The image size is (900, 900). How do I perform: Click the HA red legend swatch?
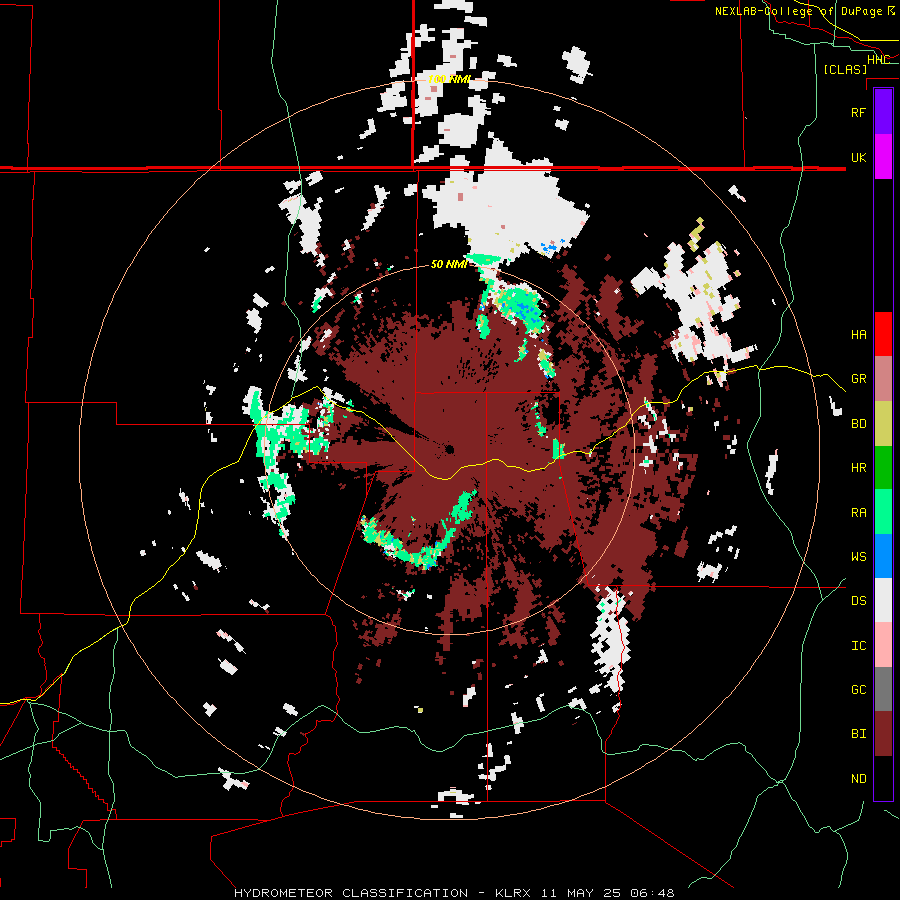coord(883,334)
